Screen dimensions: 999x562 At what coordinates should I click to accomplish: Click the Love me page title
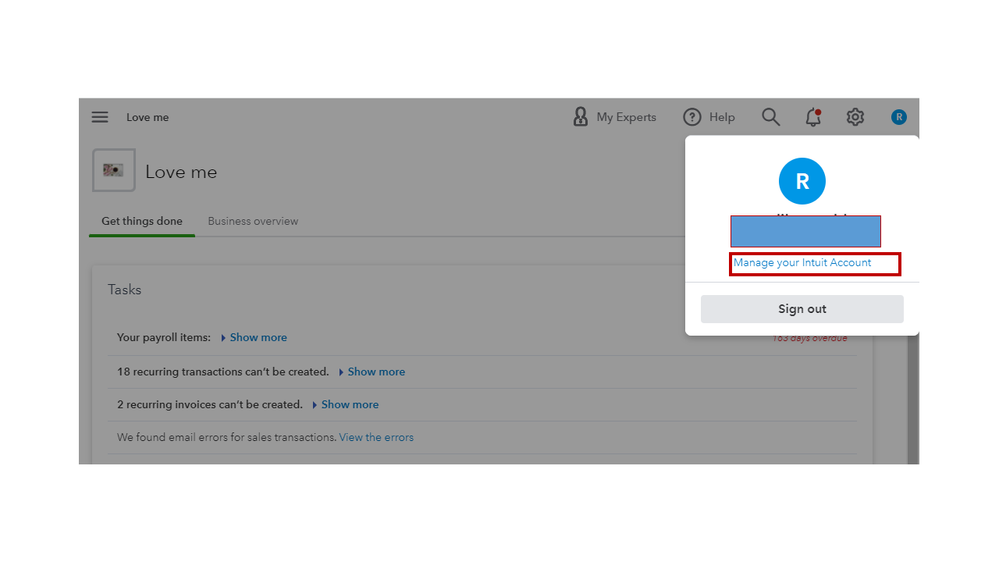click(x=181, y=172)
